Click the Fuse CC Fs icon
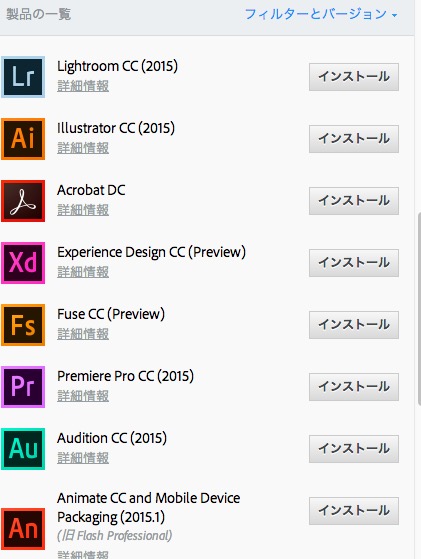The image size is (421, 559). click(x=23, y=325)
